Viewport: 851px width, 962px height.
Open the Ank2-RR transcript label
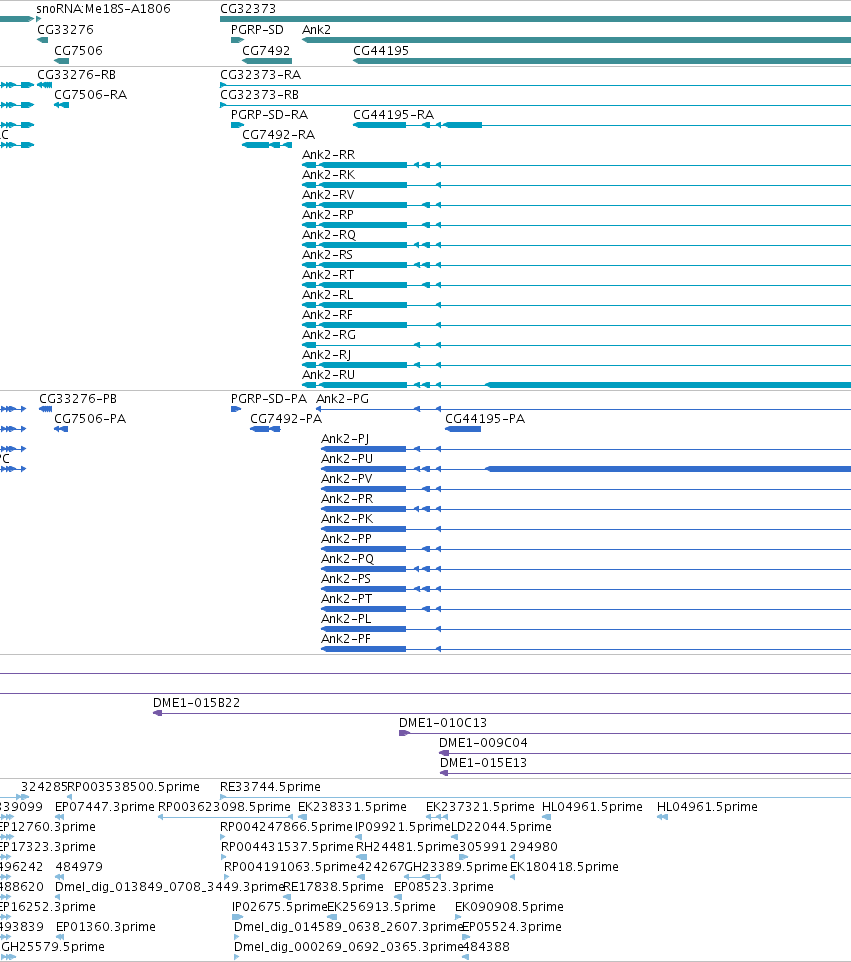click(328, 155)
